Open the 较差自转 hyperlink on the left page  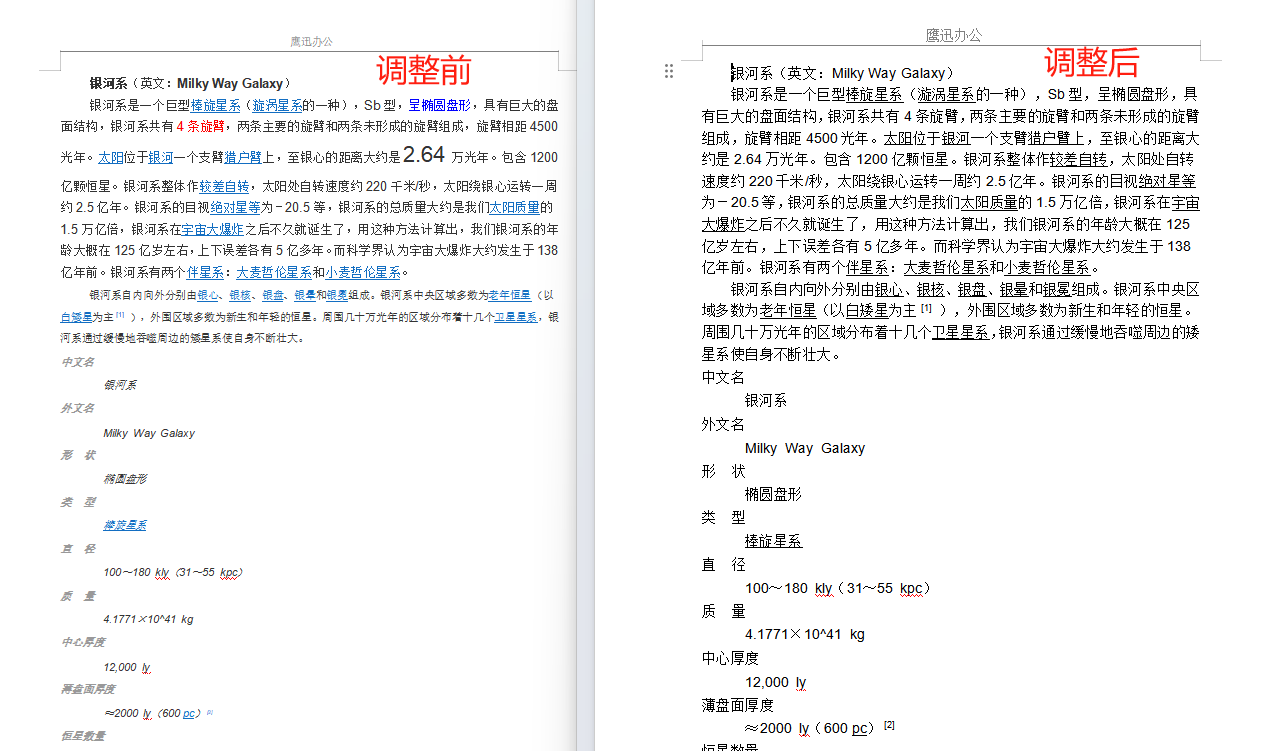click(x=224, y=186)
